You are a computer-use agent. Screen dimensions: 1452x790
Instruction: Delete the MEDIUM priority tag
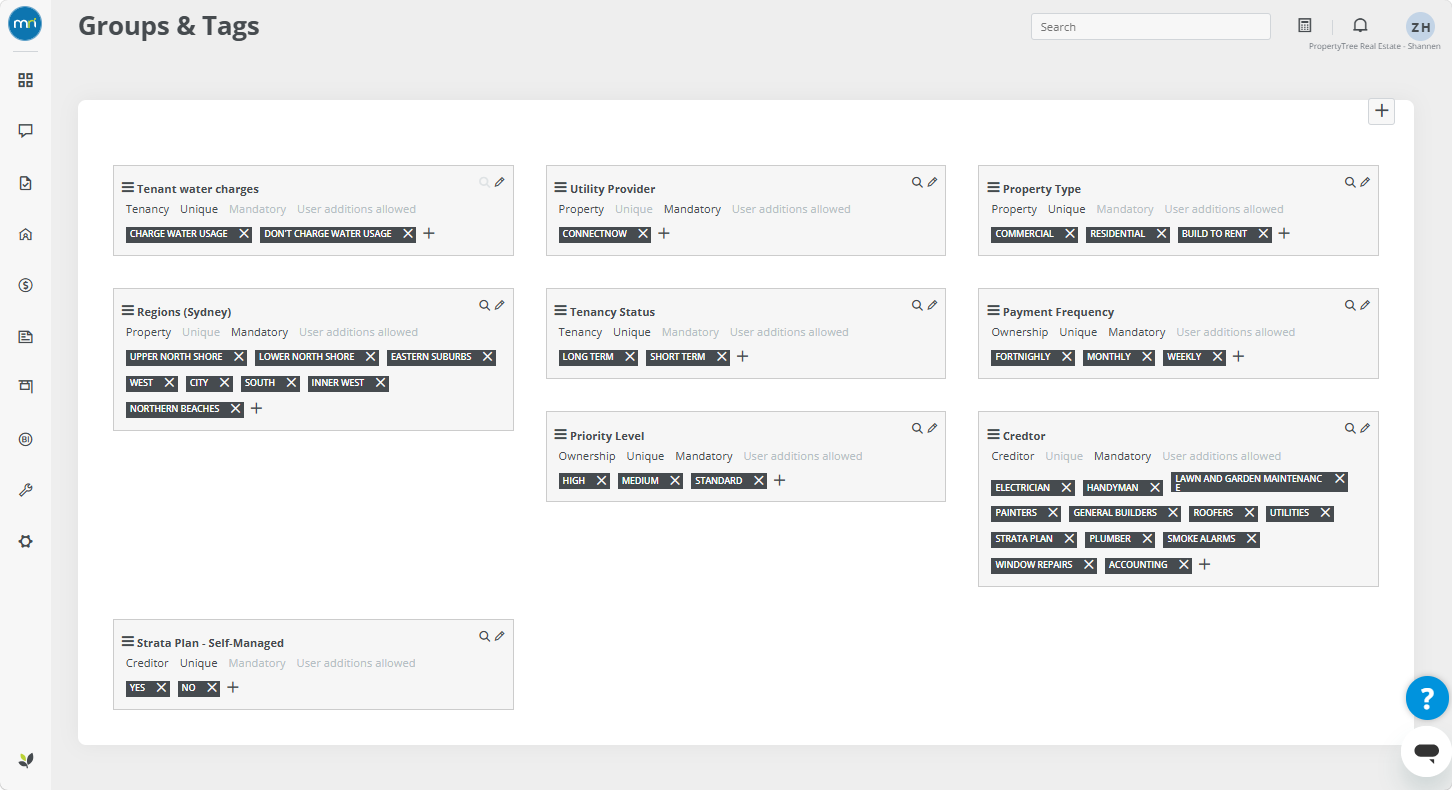(676, 481)
